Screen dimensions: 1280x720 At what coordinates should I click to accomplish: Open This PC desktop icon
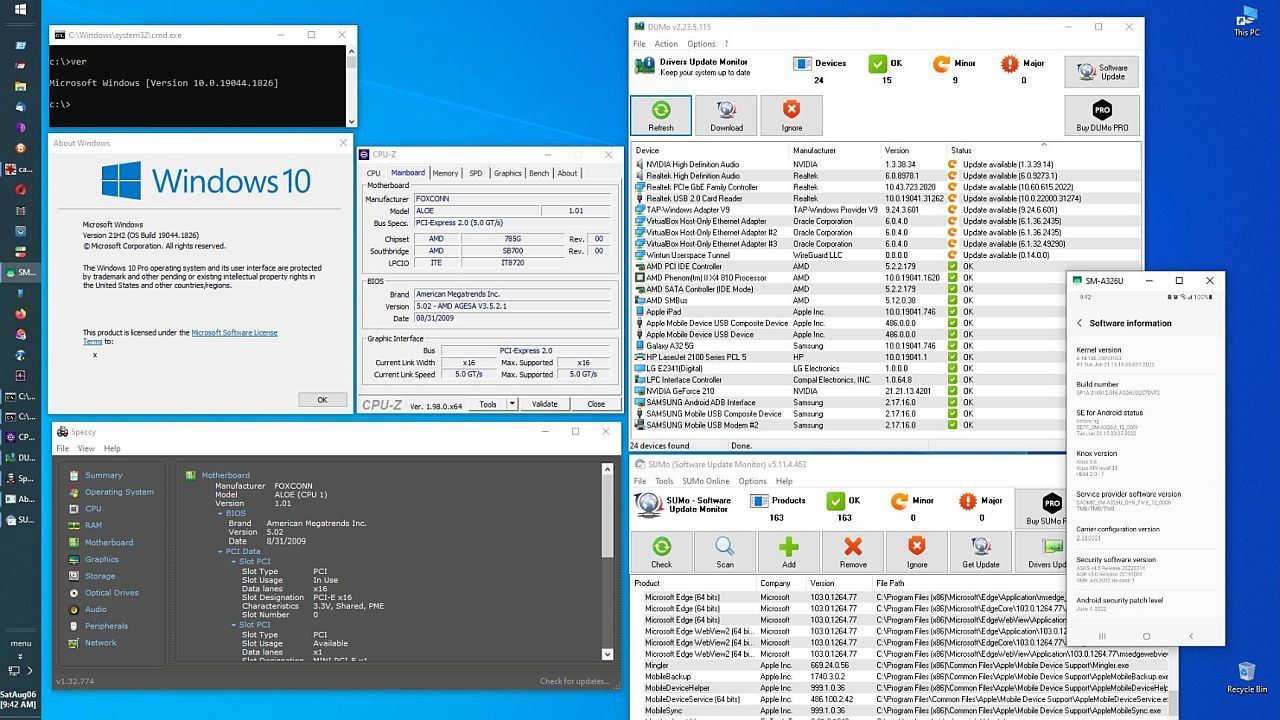point(1246,20)
